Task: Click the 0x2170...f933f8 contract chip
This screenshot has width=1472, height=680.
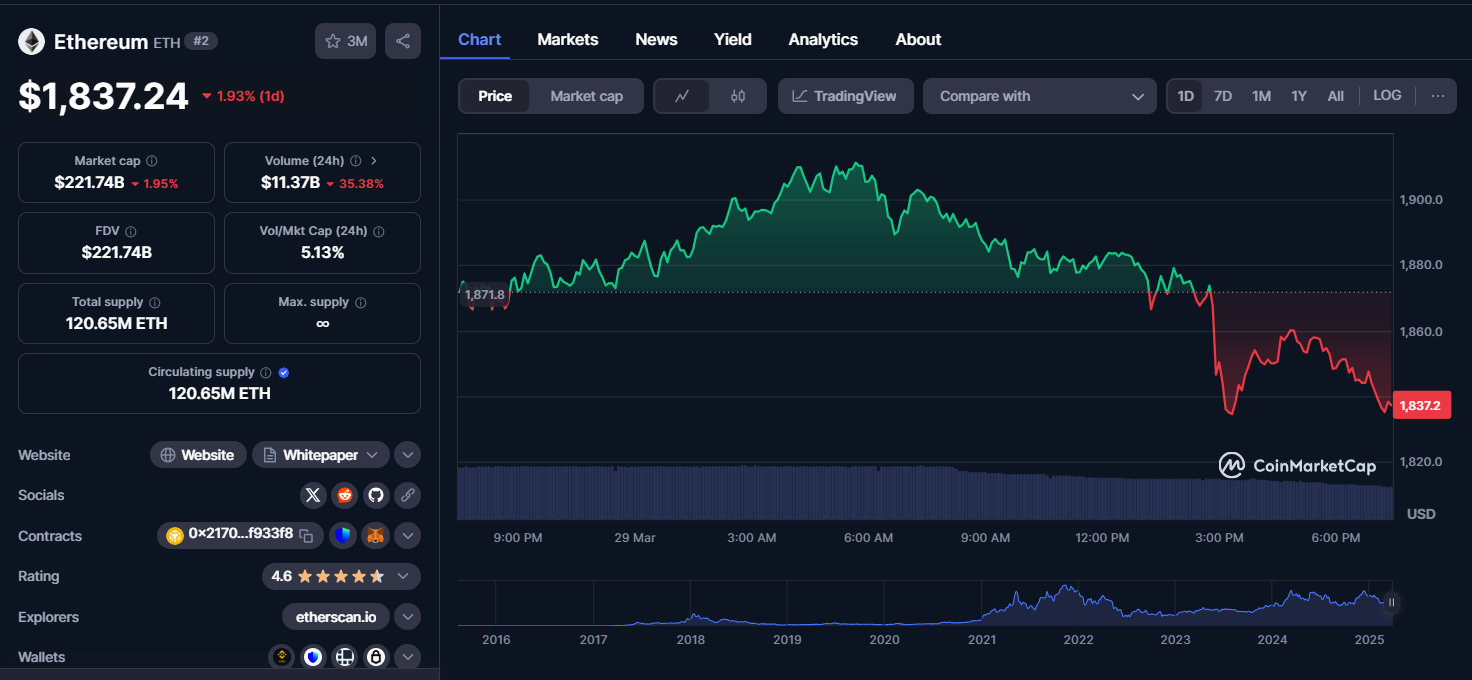Action: tap(241, 535)
